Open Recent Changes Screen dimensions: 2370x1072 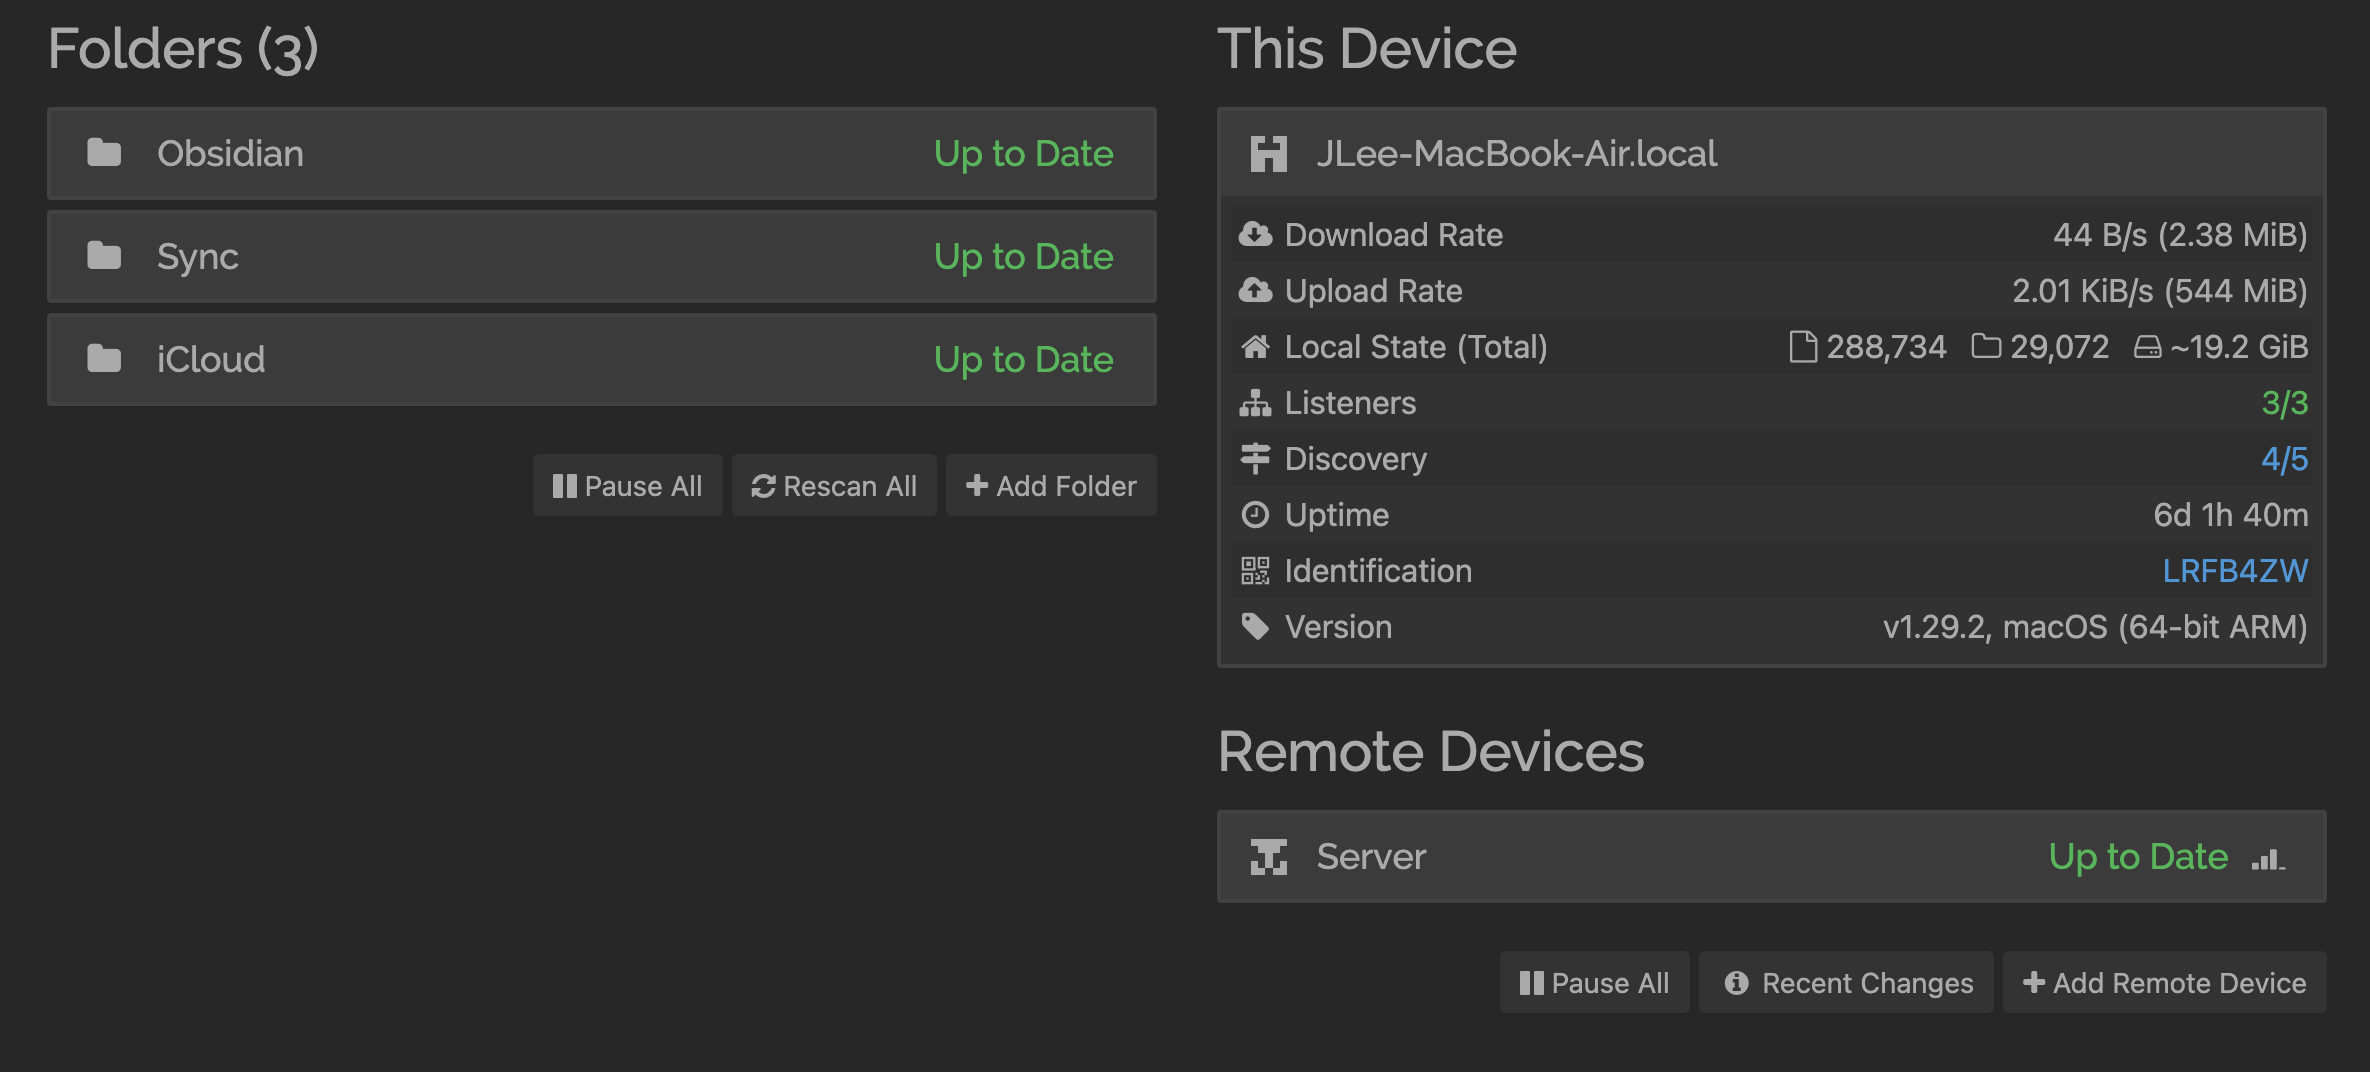(1847, 983)
